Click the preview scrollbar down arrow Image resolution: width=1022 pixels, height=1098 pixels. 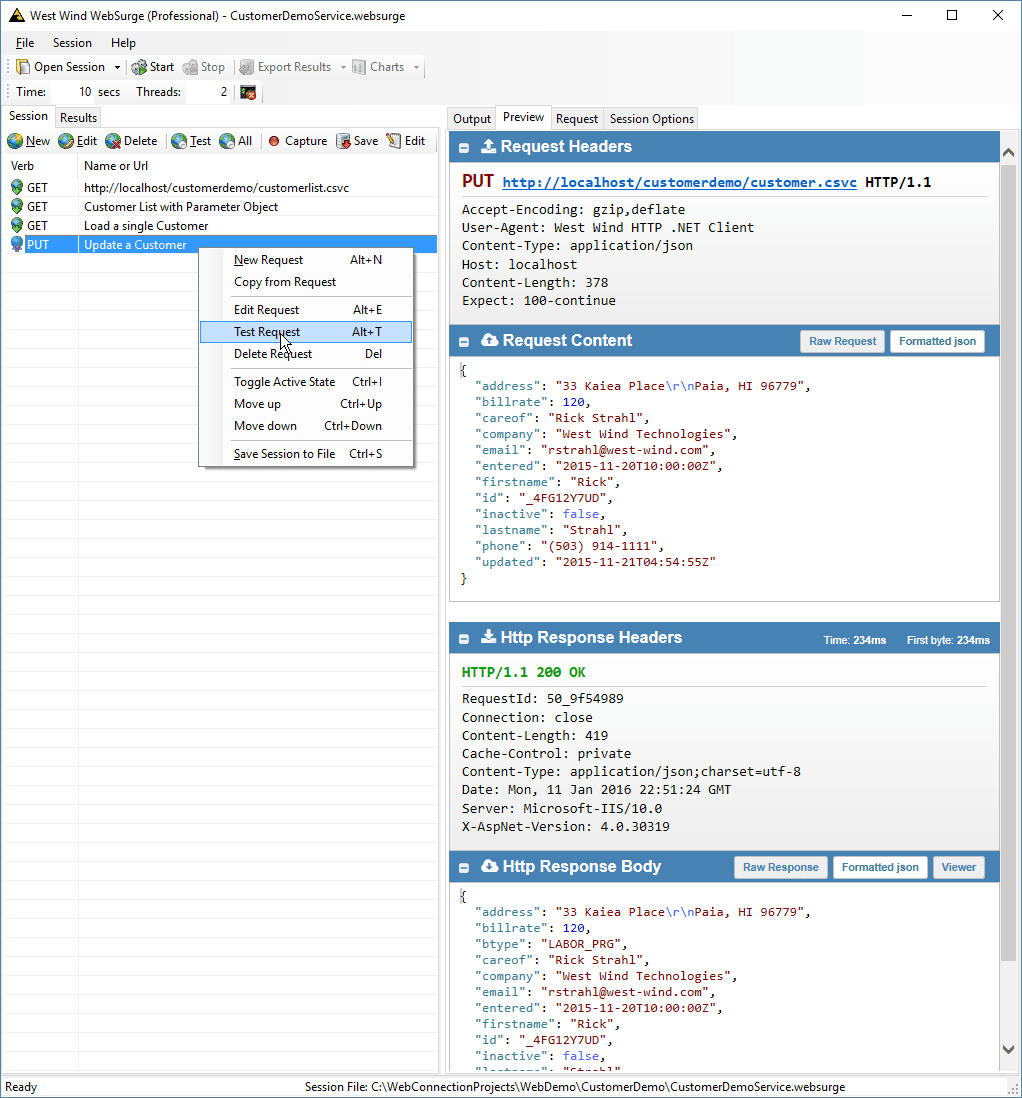point(1008,1049)
